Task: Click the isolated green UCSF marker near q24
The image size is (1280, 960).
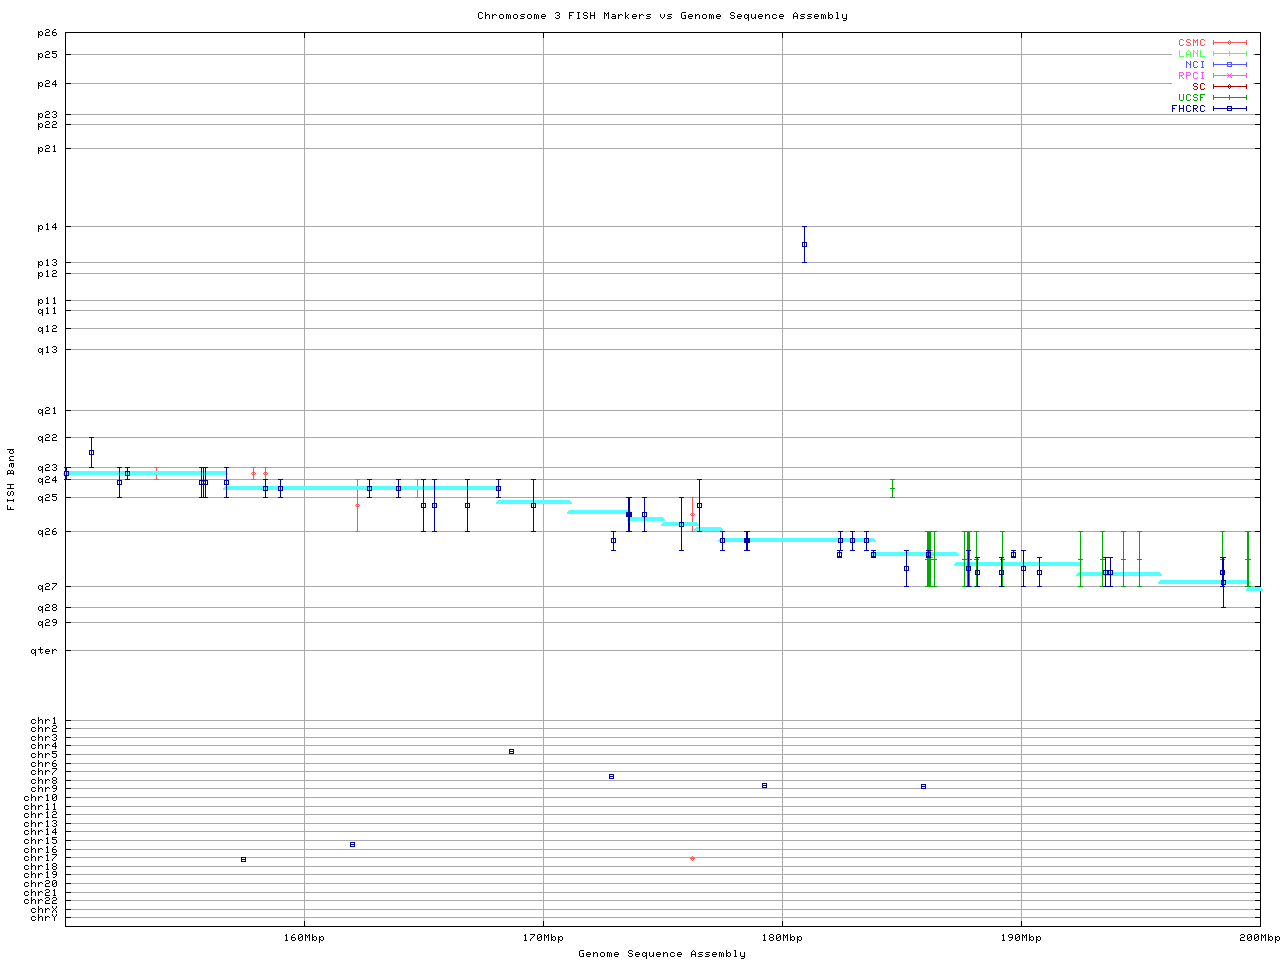Action: pyautogui.click(x=892, y=488)
